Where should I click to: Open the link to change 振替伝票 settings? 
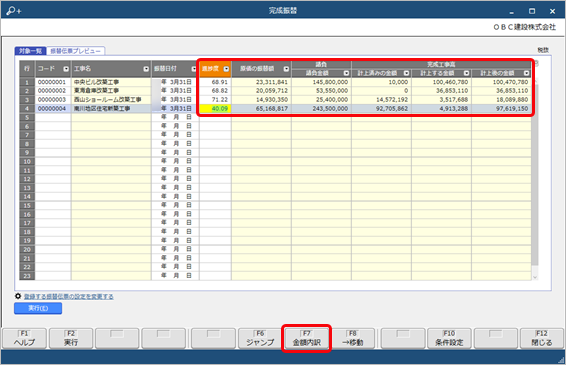[69, 296]
